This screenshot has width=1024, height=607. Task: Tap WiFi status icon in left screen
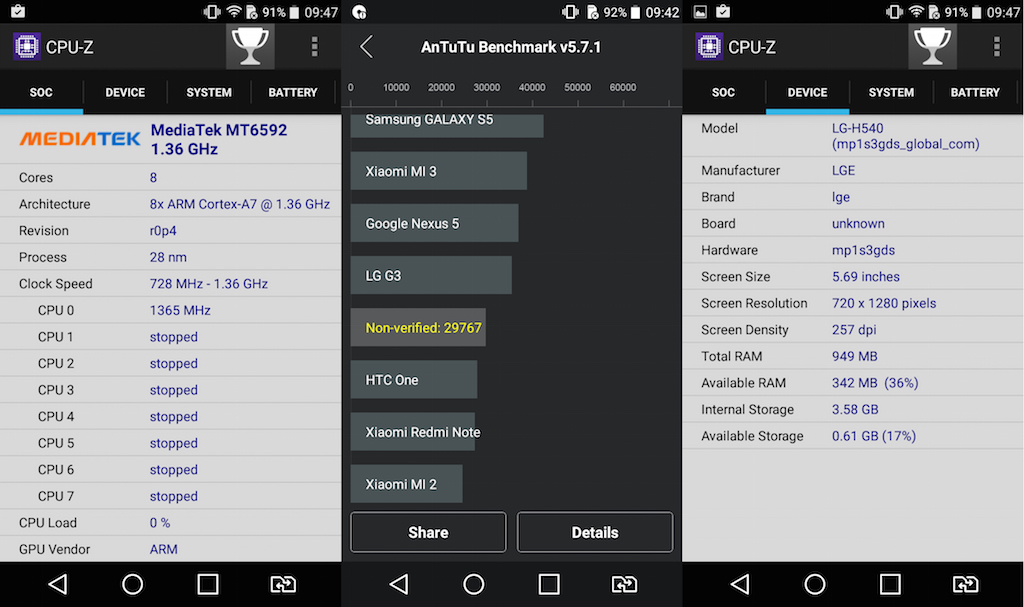tap(234, 12)
